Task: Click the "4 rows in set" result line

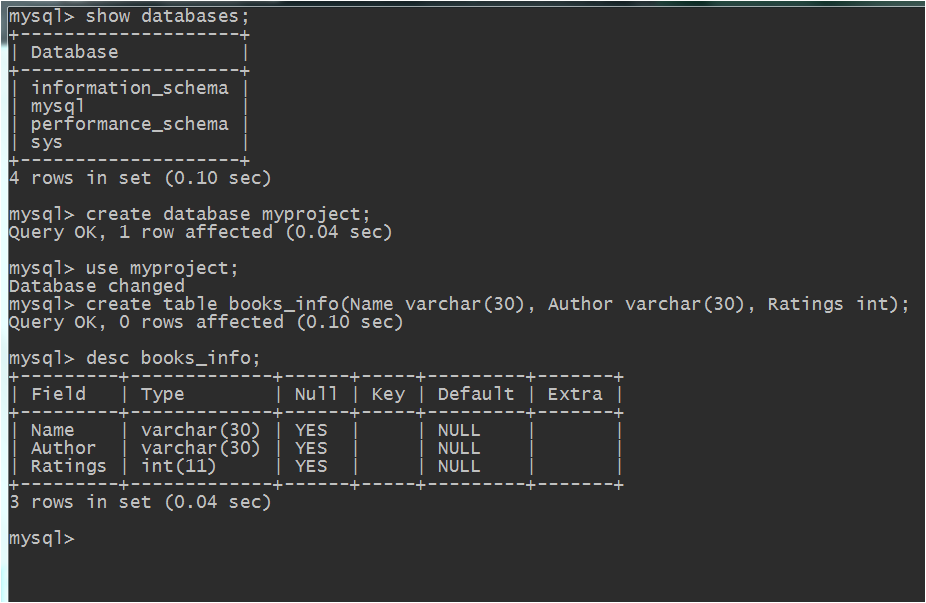Action: pyautogui.click(x=139, y=178)
